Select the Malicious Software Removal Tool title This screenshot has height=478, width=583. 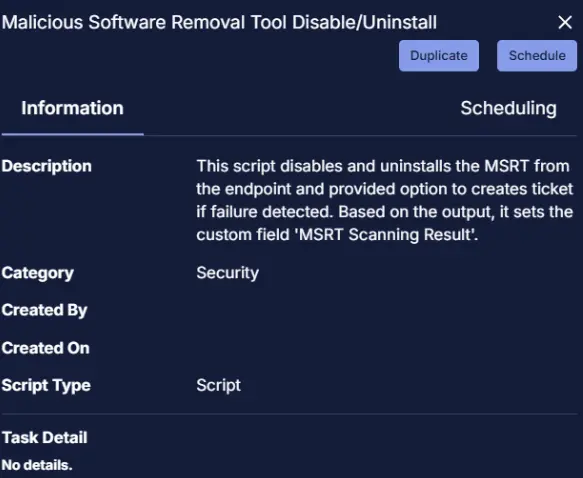click(219, 22)
